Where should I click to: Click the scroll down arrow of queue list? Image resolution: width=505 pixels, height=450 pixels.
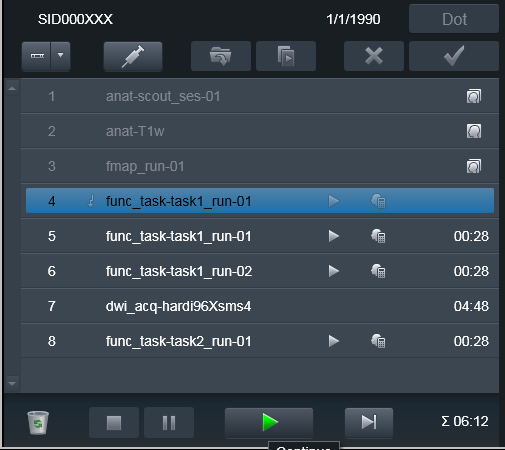pyautogui.click(x=12, y=383)
